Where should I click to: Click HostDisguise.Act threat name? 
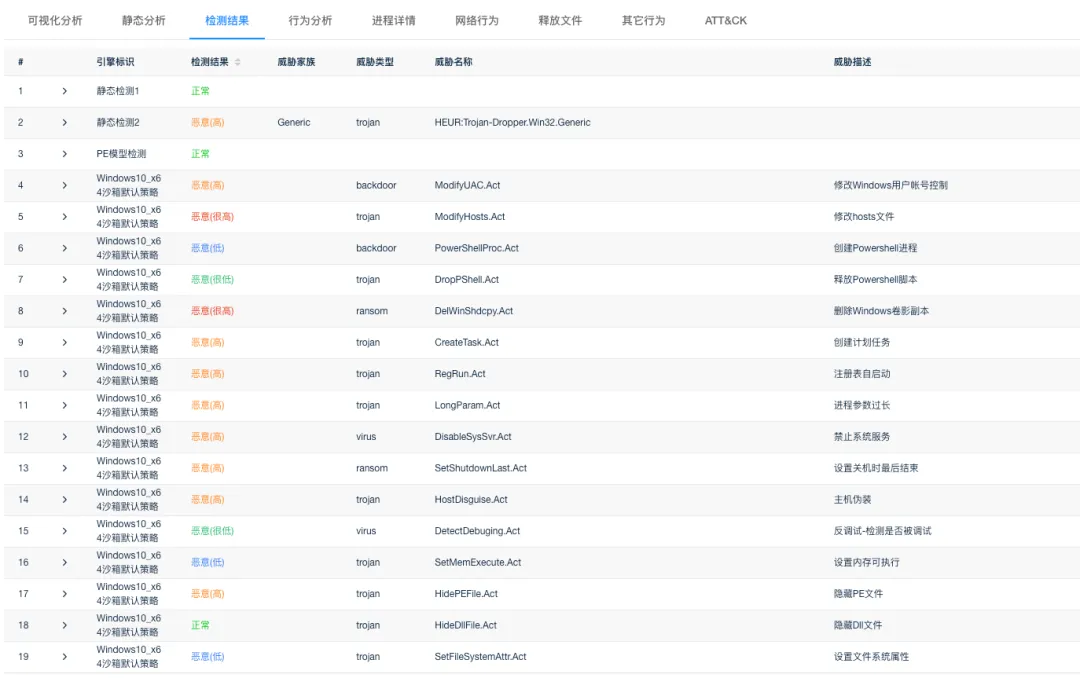(x=471, y=500)
